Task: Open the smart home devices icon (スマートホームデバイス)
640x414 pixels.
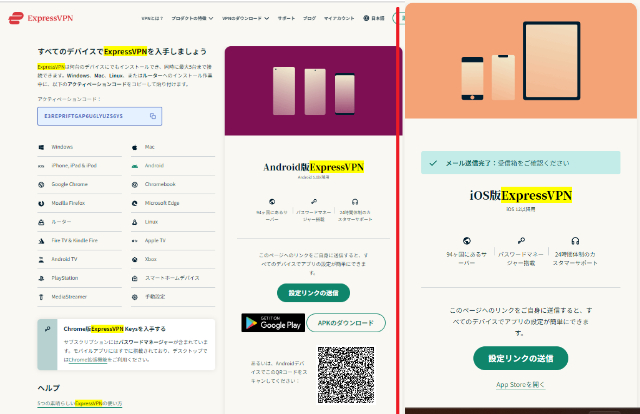Action: click(x=135, y=278)
